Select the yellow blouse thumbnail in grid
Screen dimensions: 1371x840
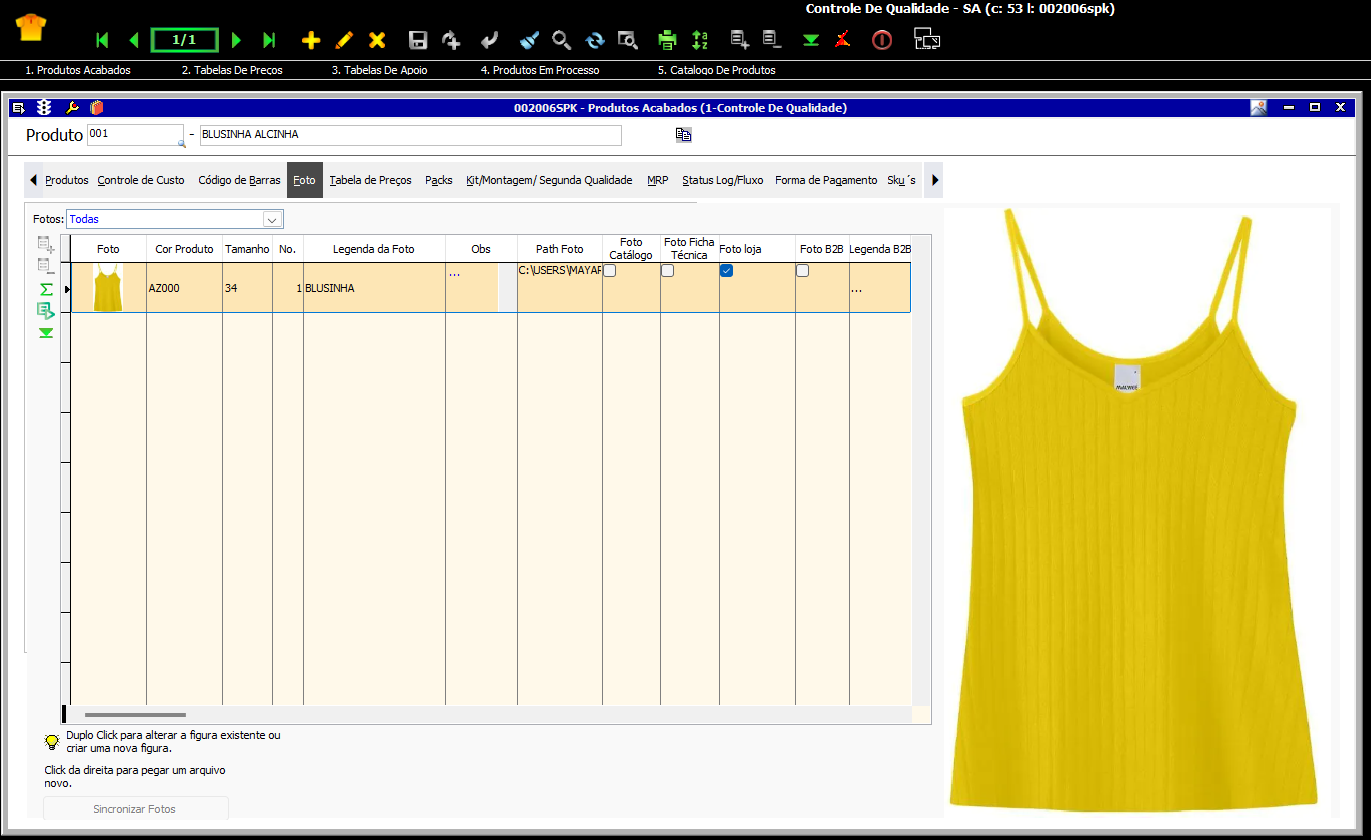coord(108,288)
